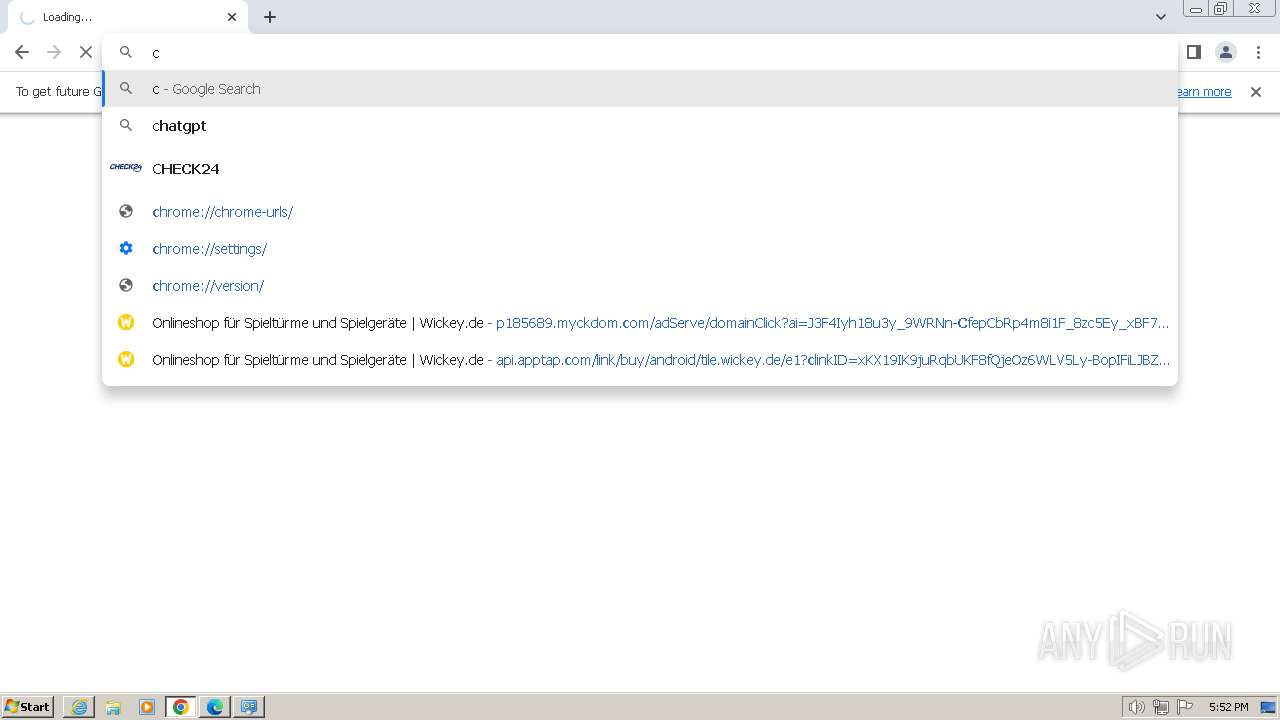Screen dimensions: 1280x720
Task: Toggle the browser side panel
Action: [1193, 52]
